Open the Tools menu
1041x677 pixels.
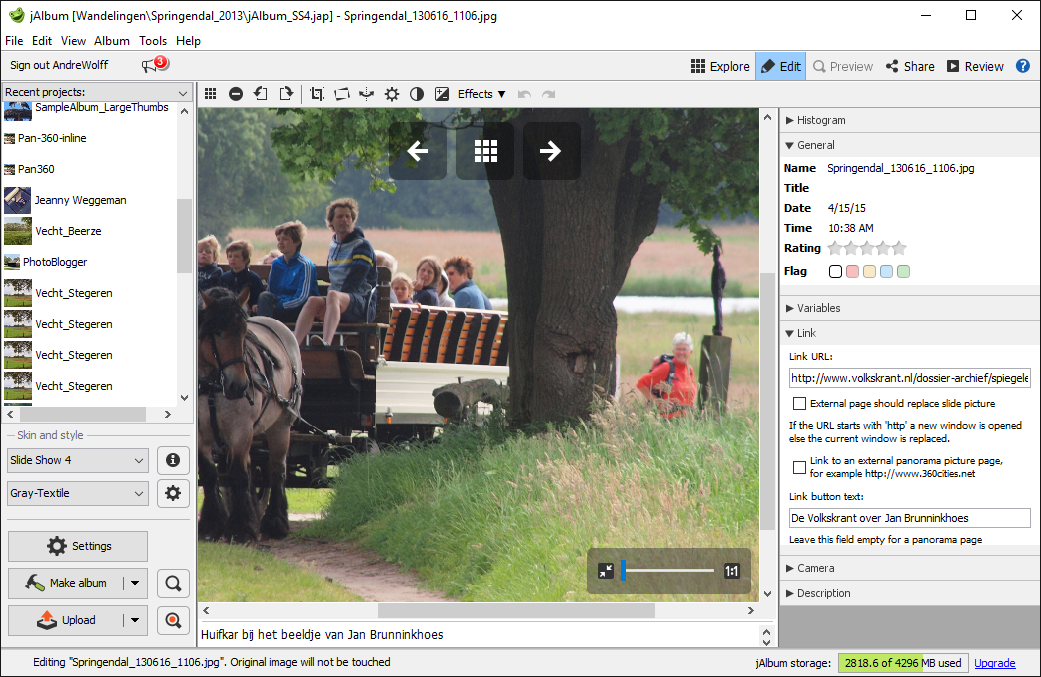pyautogui.click(x=153, y=41)
